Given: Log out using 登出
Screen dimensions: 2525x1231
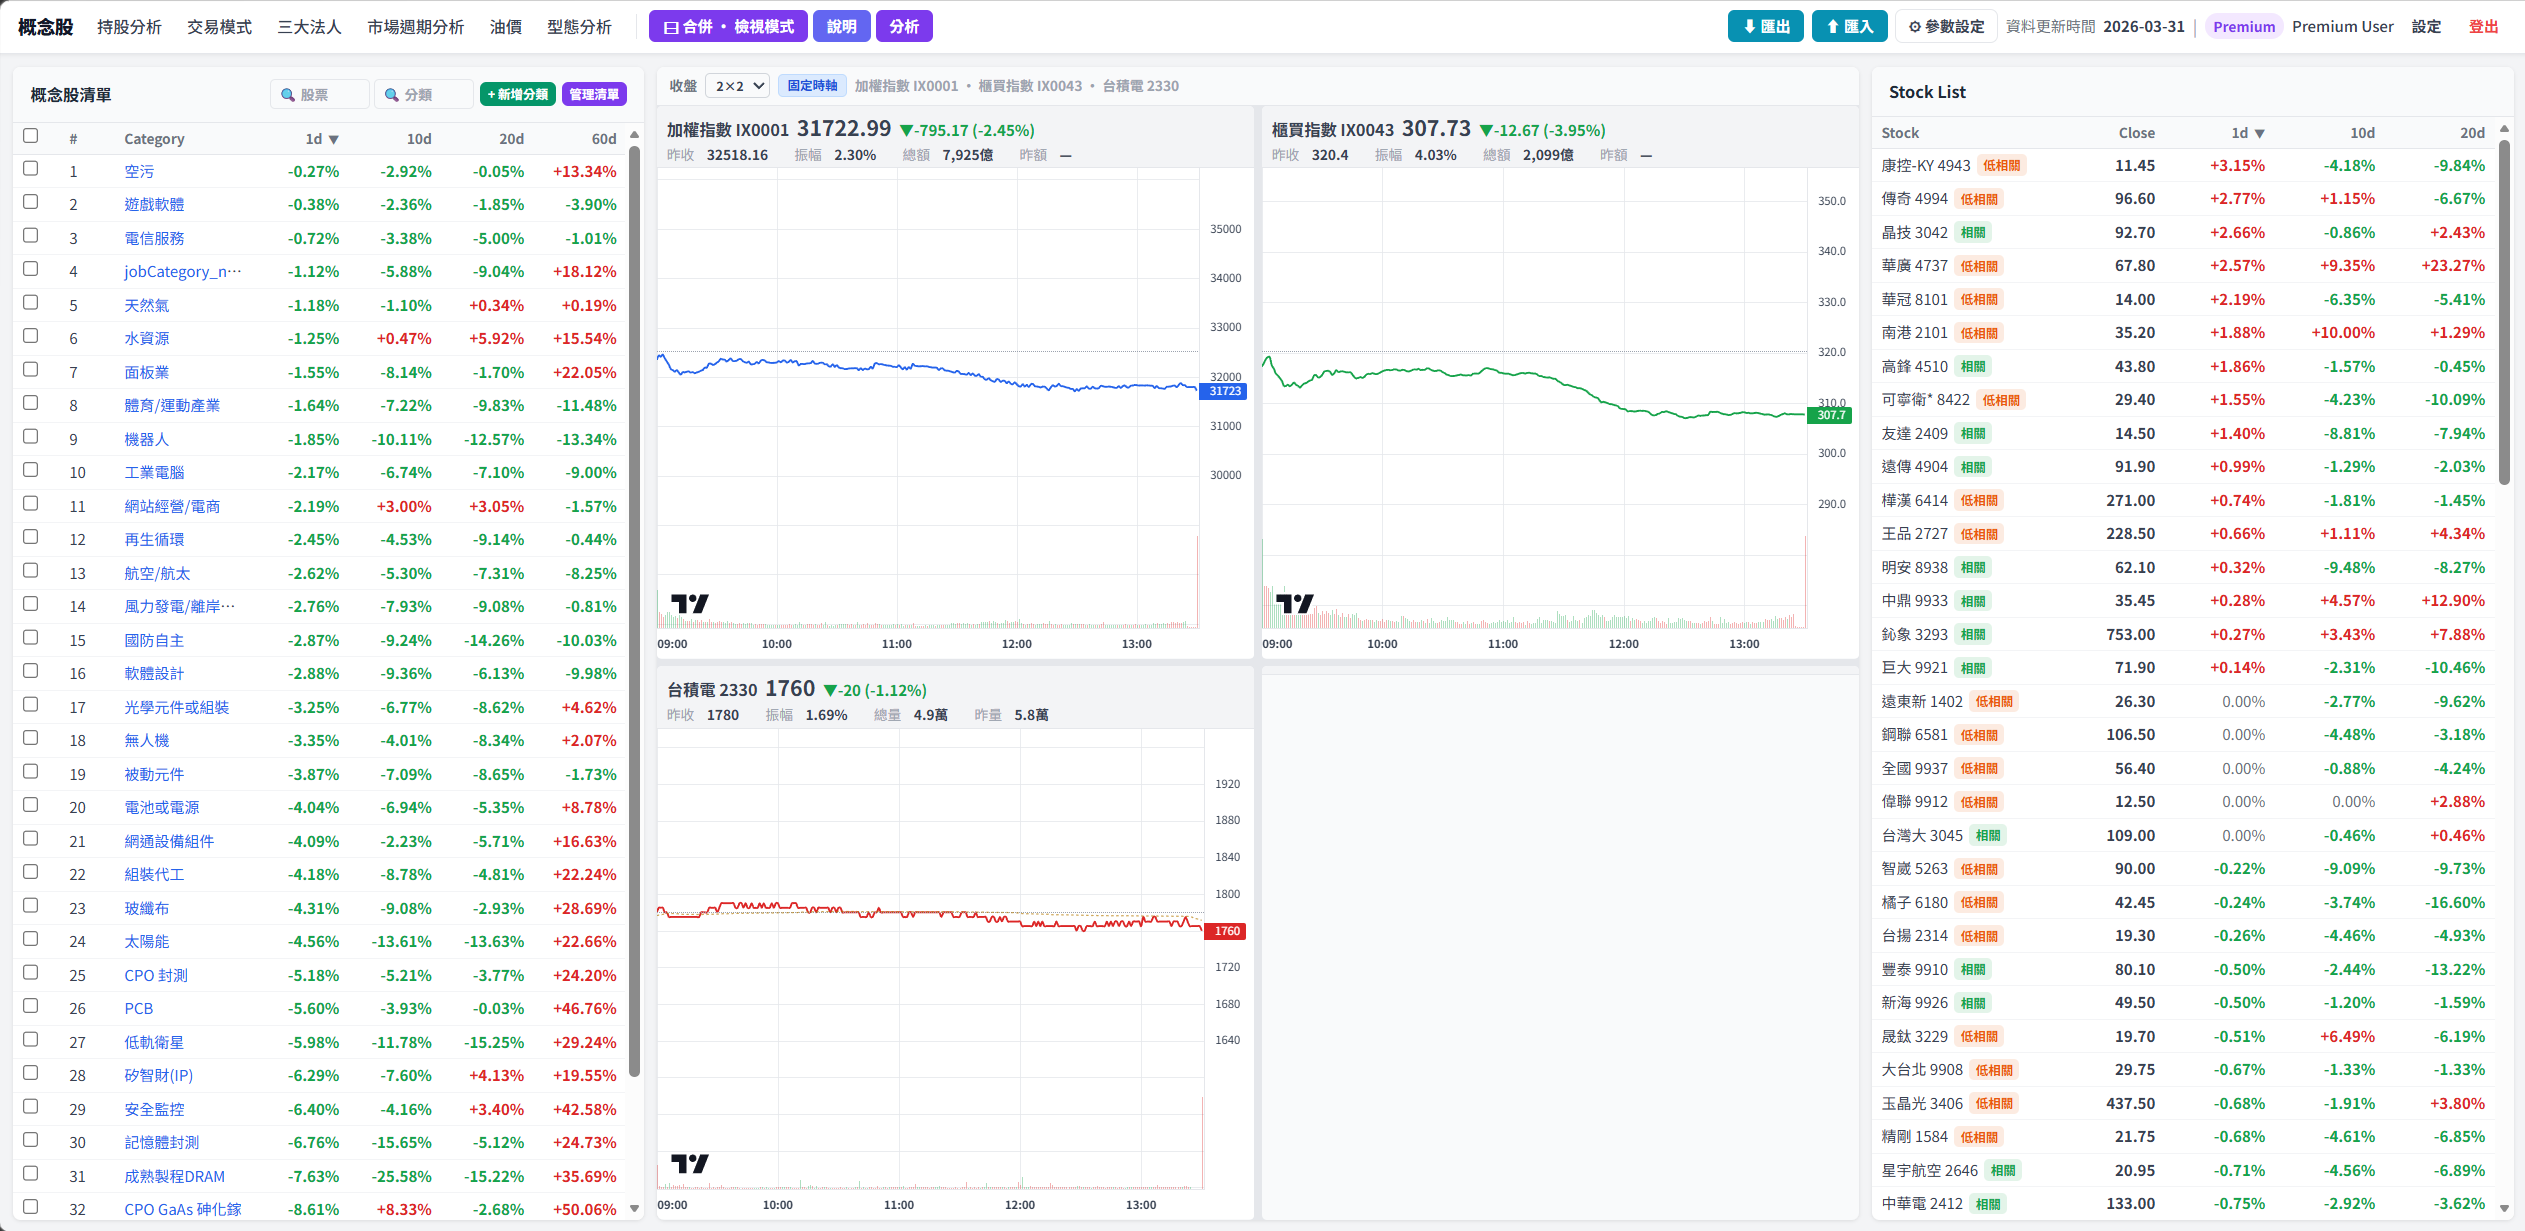Looking at the screenshot, I should (x=2484, y=27).
